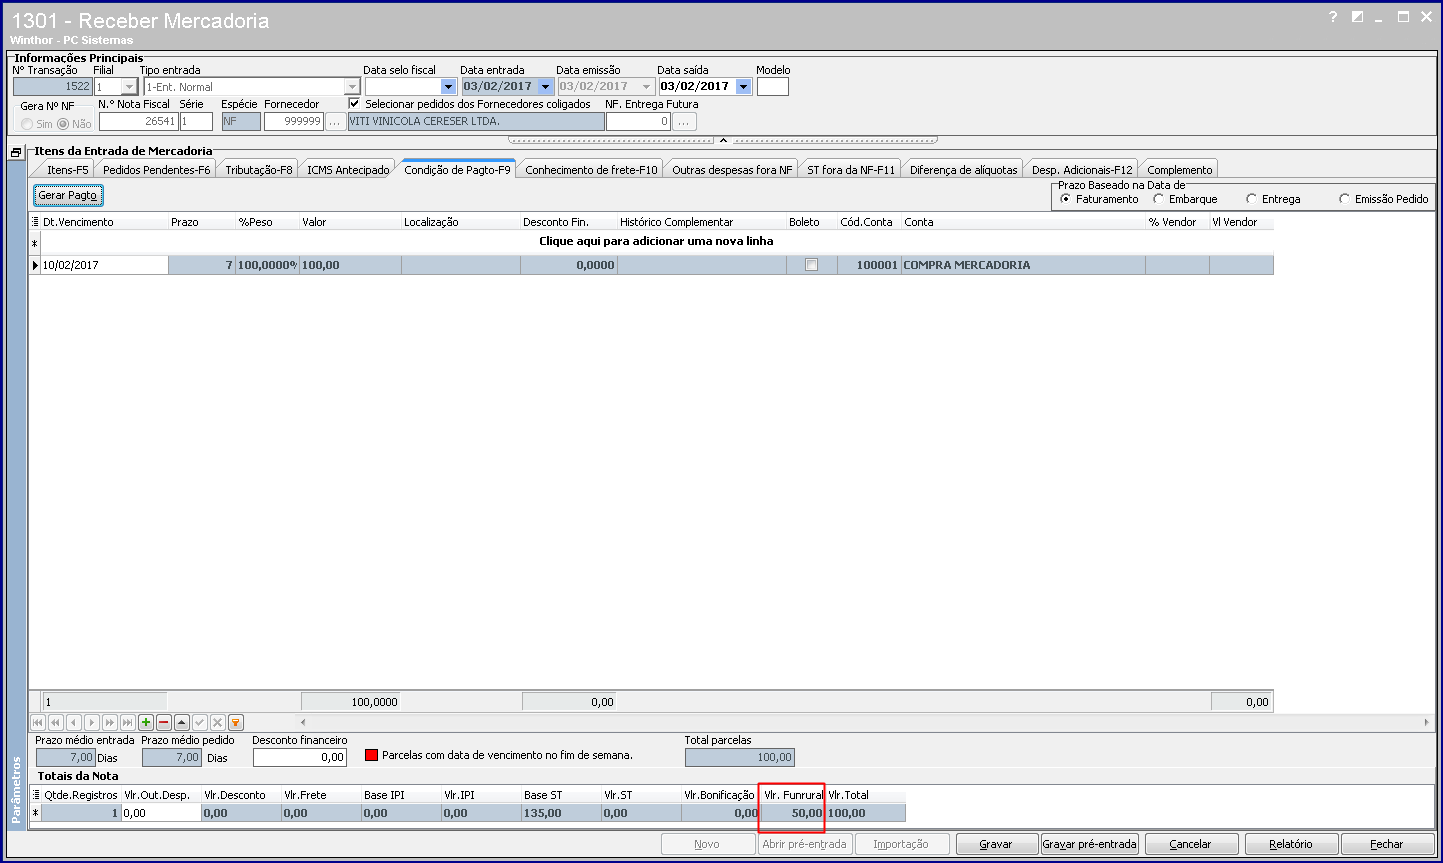Cancel edit with the X navigator icon
Image resolution: width=1443 pixels, height=863 pixels.
[218, 722]
